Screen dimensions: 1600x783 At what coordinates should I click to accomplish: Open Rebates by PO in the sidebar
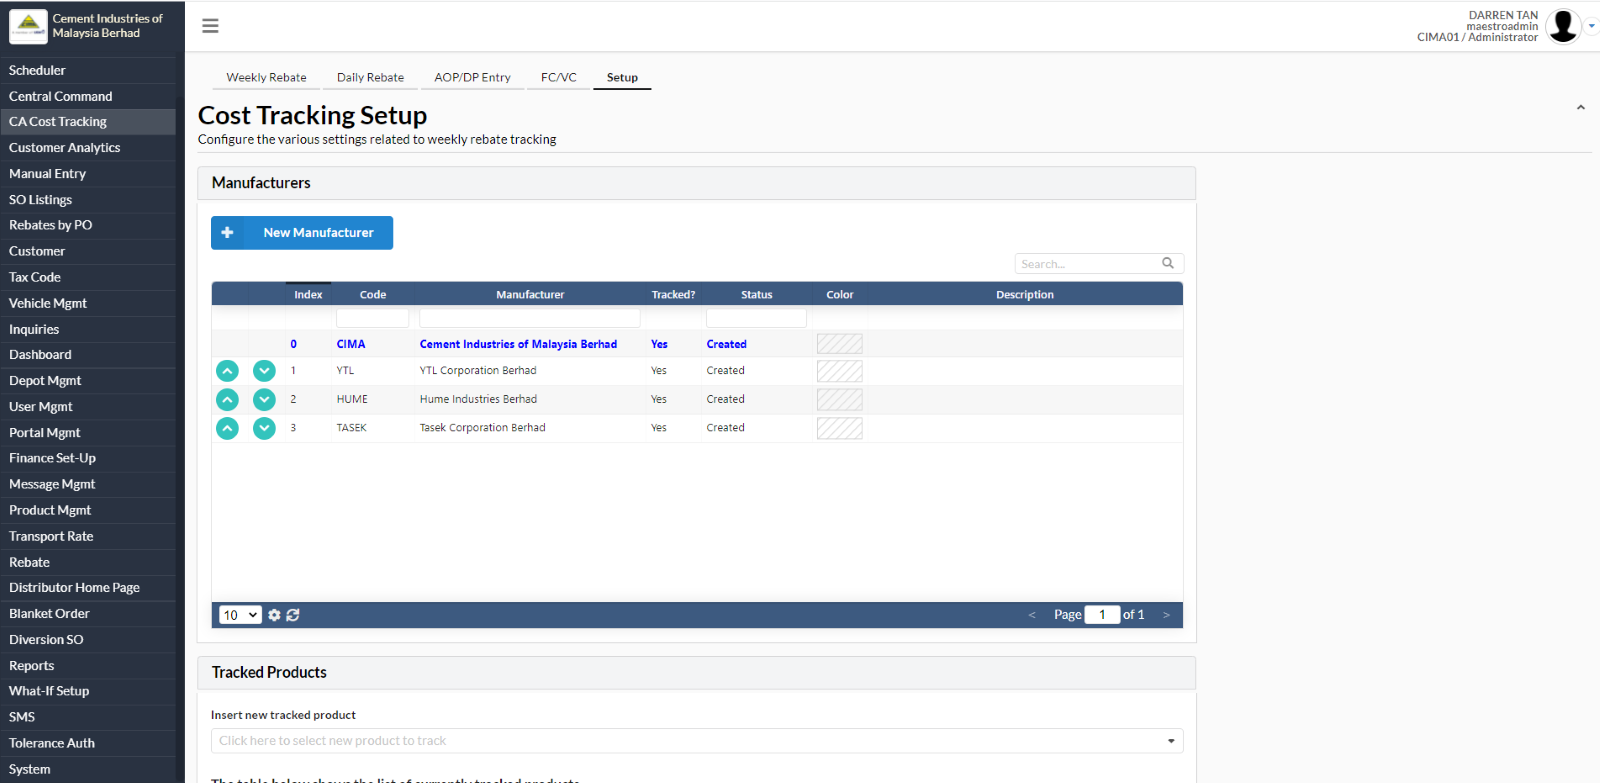(88, 225)
